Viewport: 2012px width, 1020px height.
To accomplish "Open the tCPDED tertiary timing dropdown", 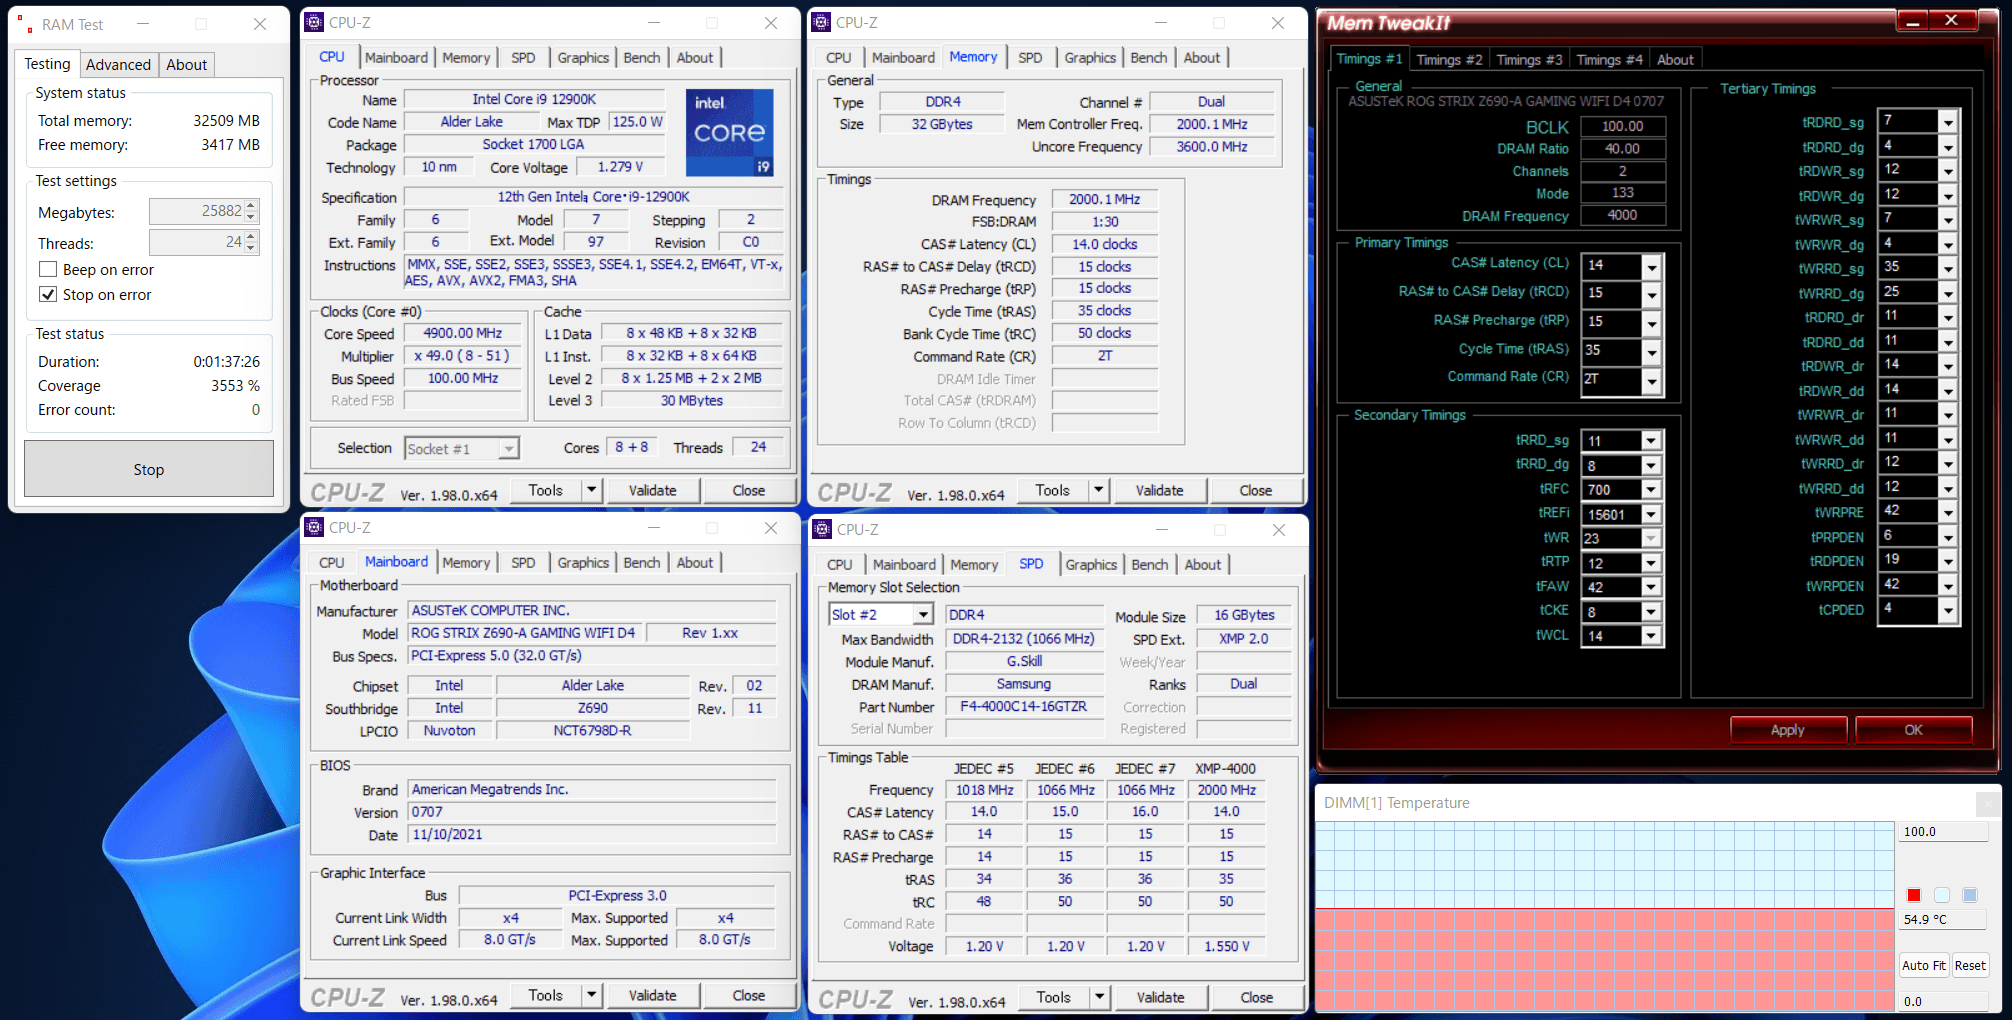I will [1948, 610].
